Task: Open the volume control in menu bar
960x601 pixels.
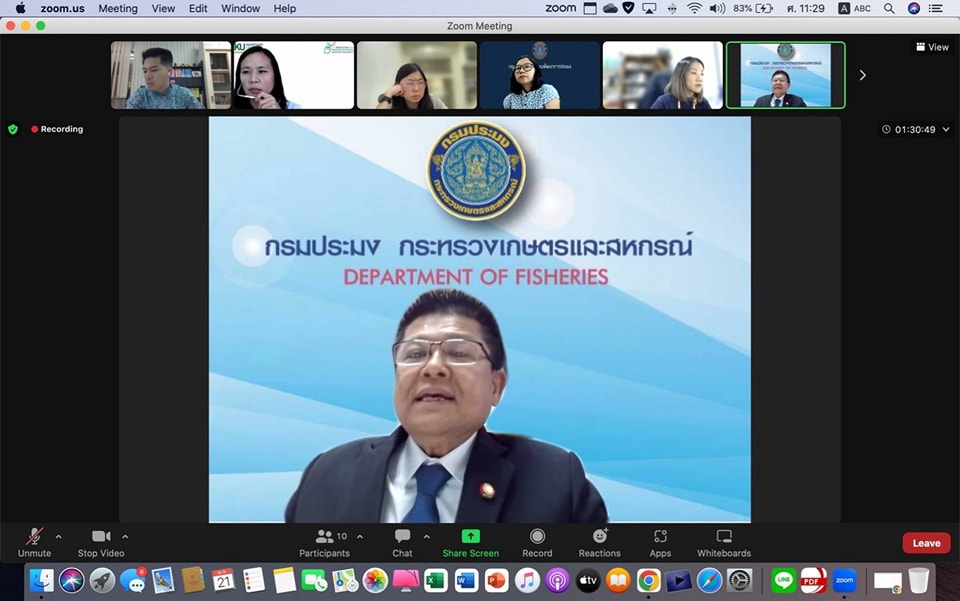Action: [717, 9]
